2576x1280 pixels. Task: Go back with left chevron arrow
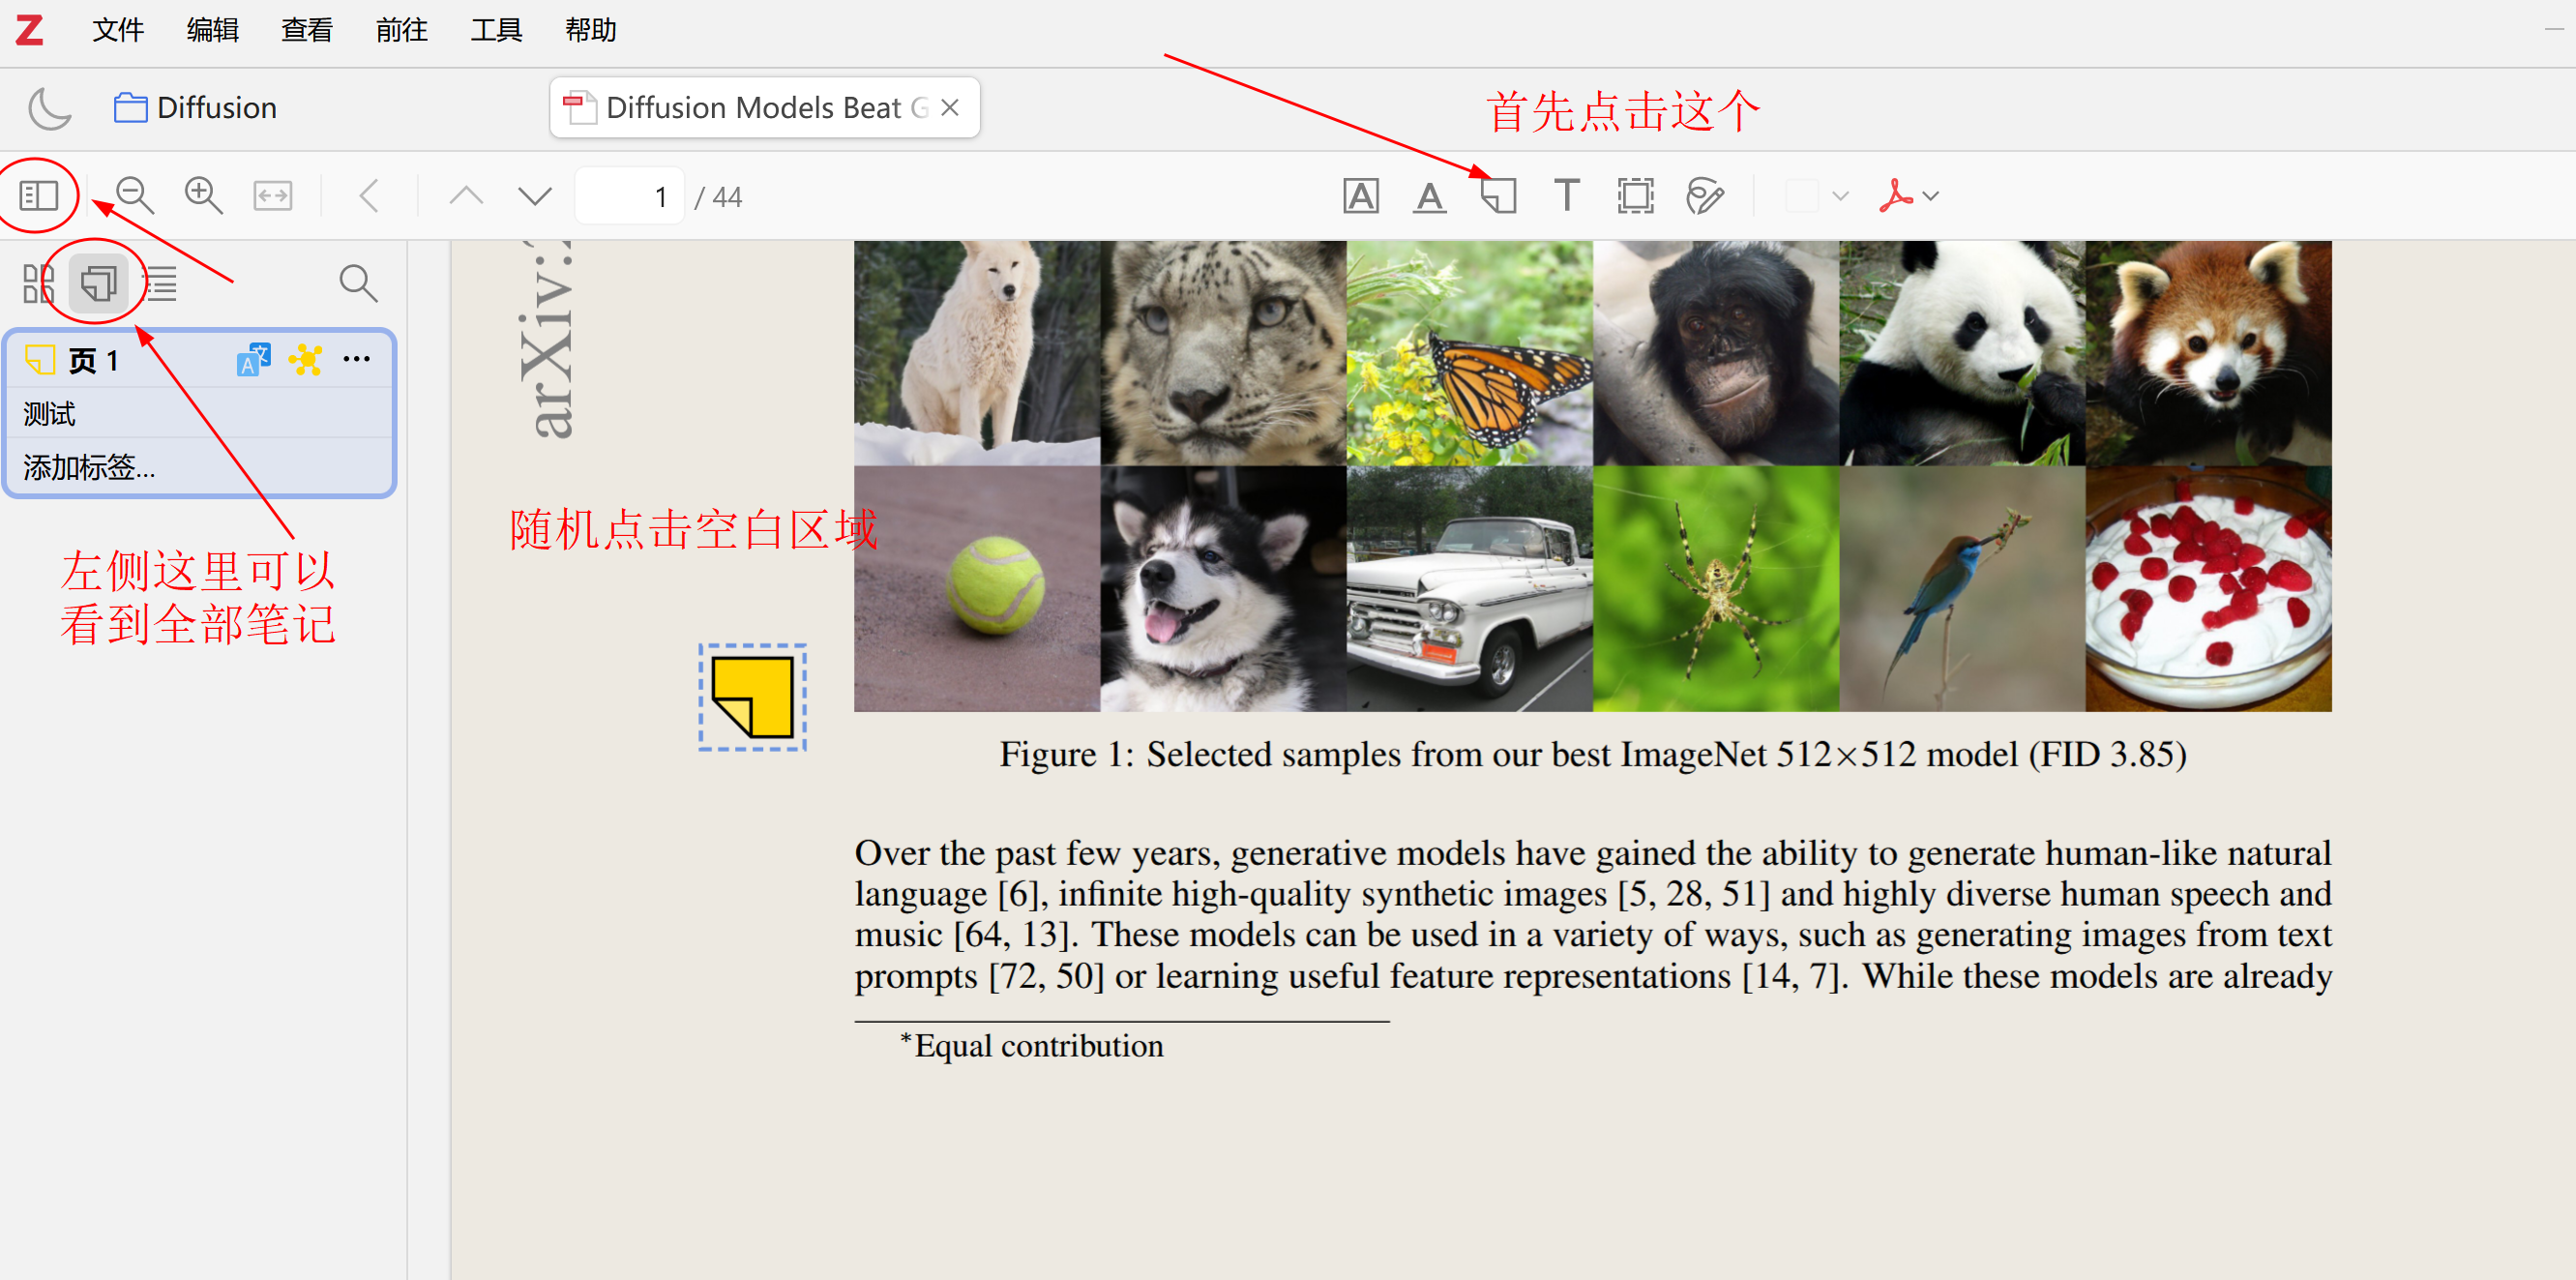(x=369, y=196)
